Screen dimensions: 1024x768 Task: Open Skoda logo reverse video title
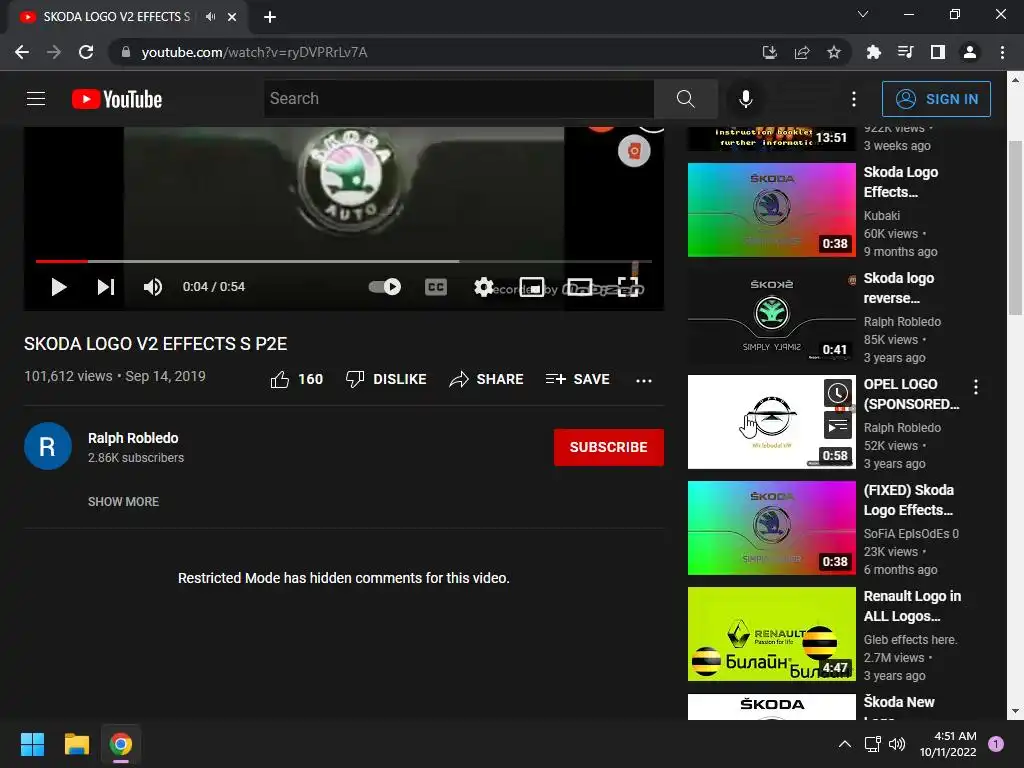[899, 288]
